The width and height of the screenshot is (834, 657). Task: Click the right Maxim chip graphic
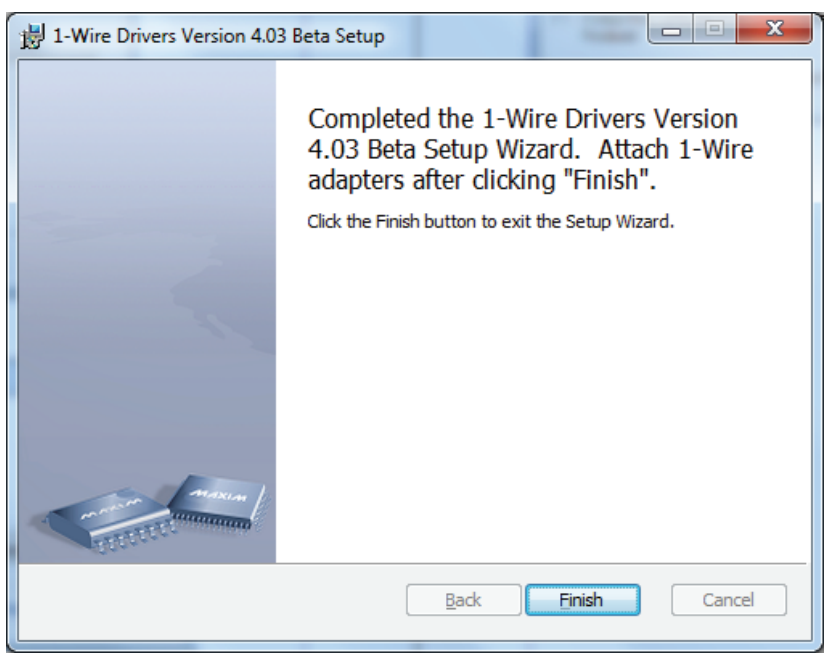pyautogui.click(x=214, y=499)
